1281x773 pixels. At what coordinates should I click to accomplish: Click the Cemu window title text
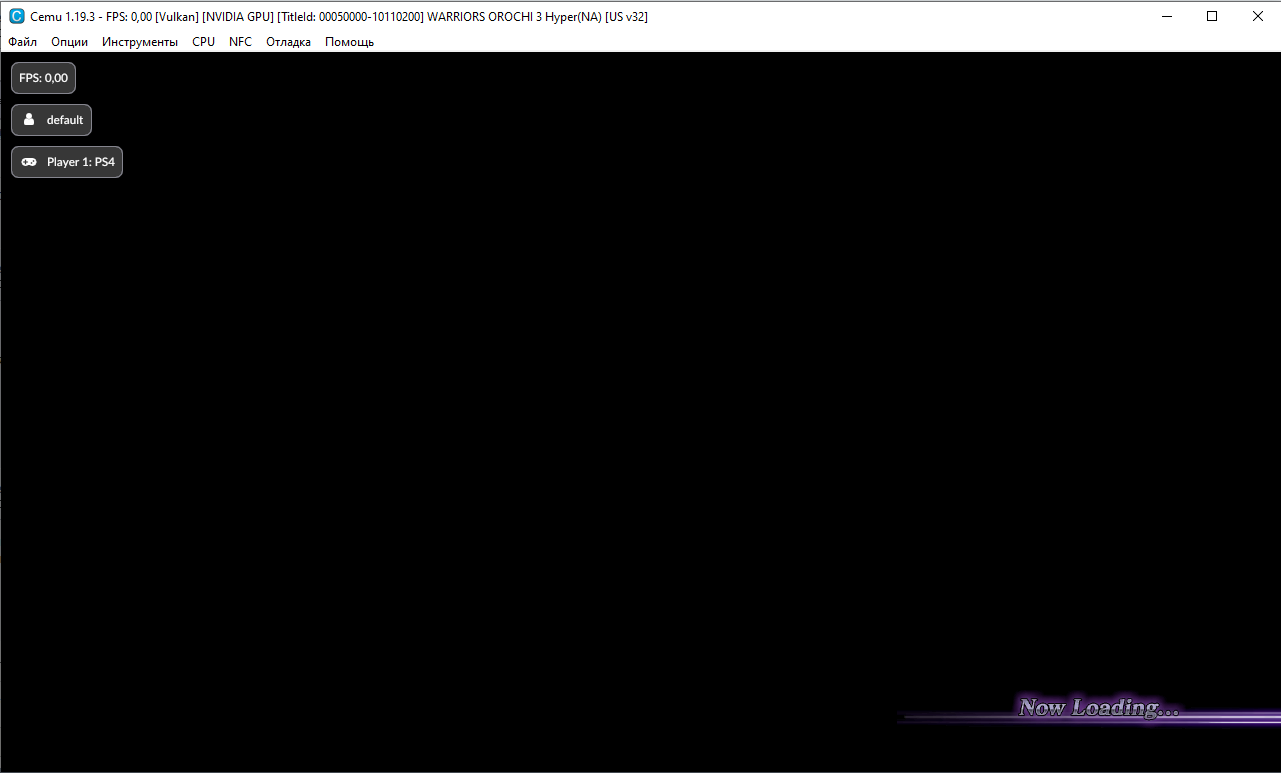[x=339, y=17]
